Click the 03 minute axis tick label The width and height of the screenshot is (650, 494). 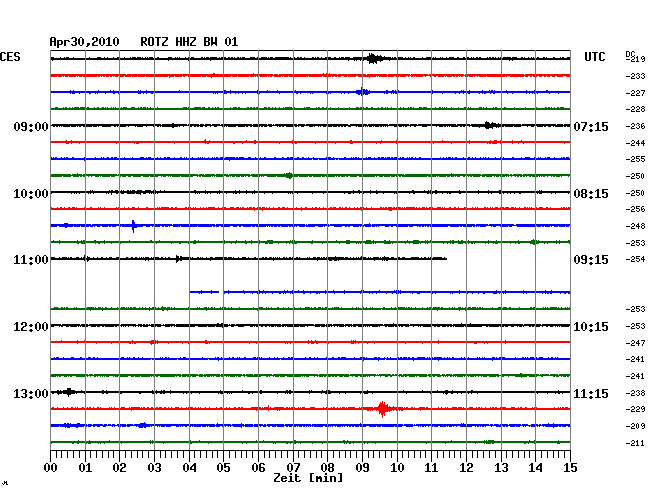[155, 467]
